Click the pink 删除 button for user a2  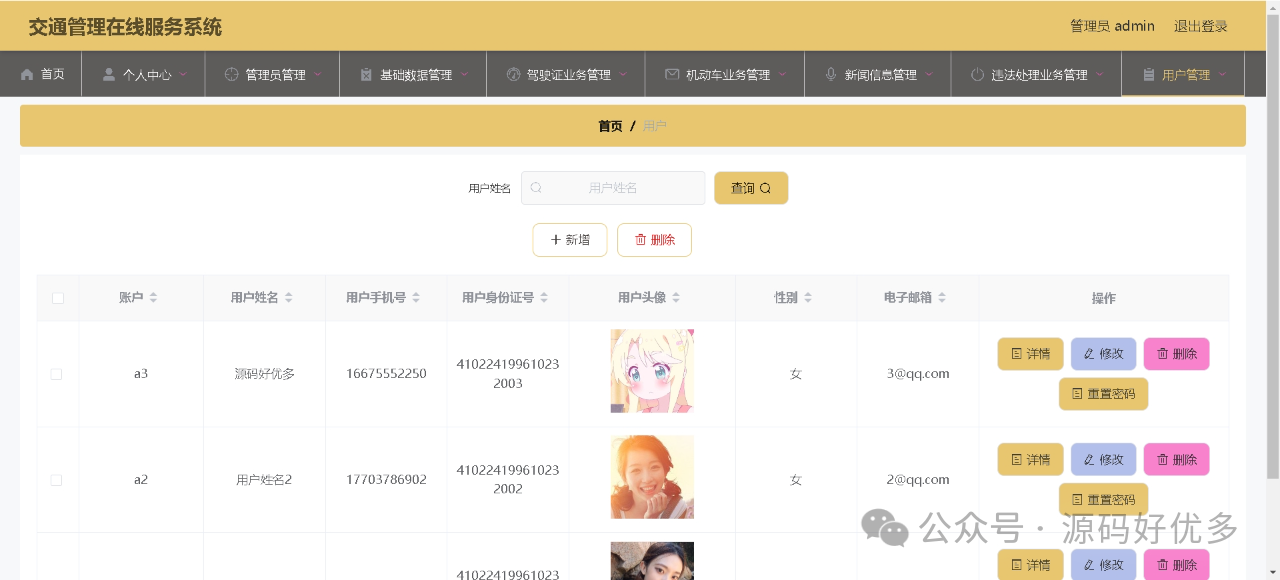(1176, 460)
